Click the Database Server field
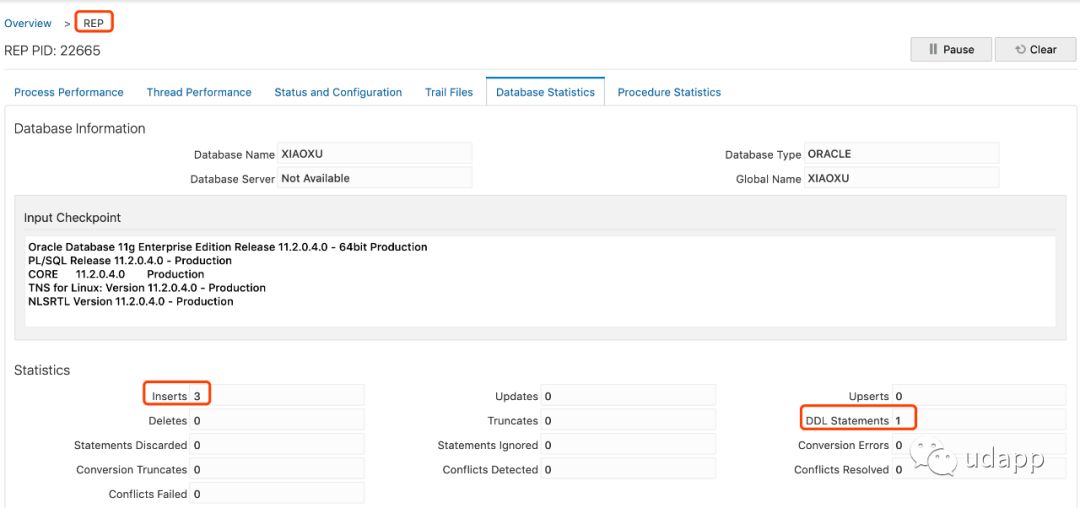1080x508 pixels. tap(374, 178)
